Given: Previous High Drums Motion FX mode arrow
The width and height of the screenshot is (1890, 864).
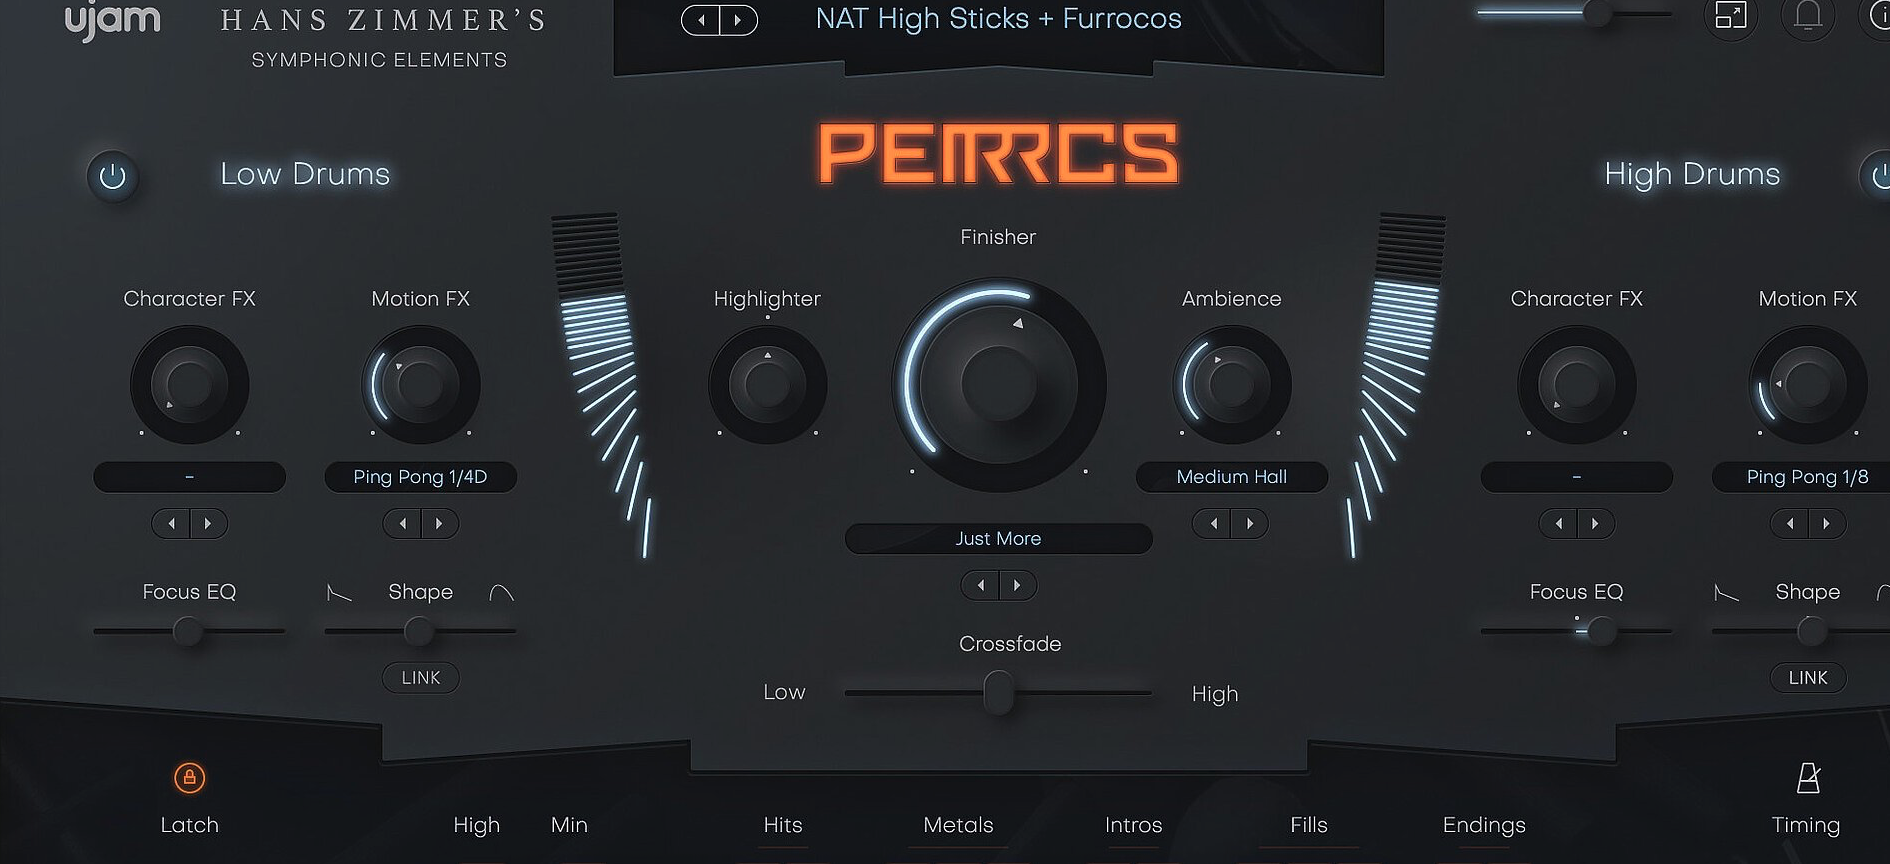Looking at the screenshot, I should click(x=1789, y=523).
